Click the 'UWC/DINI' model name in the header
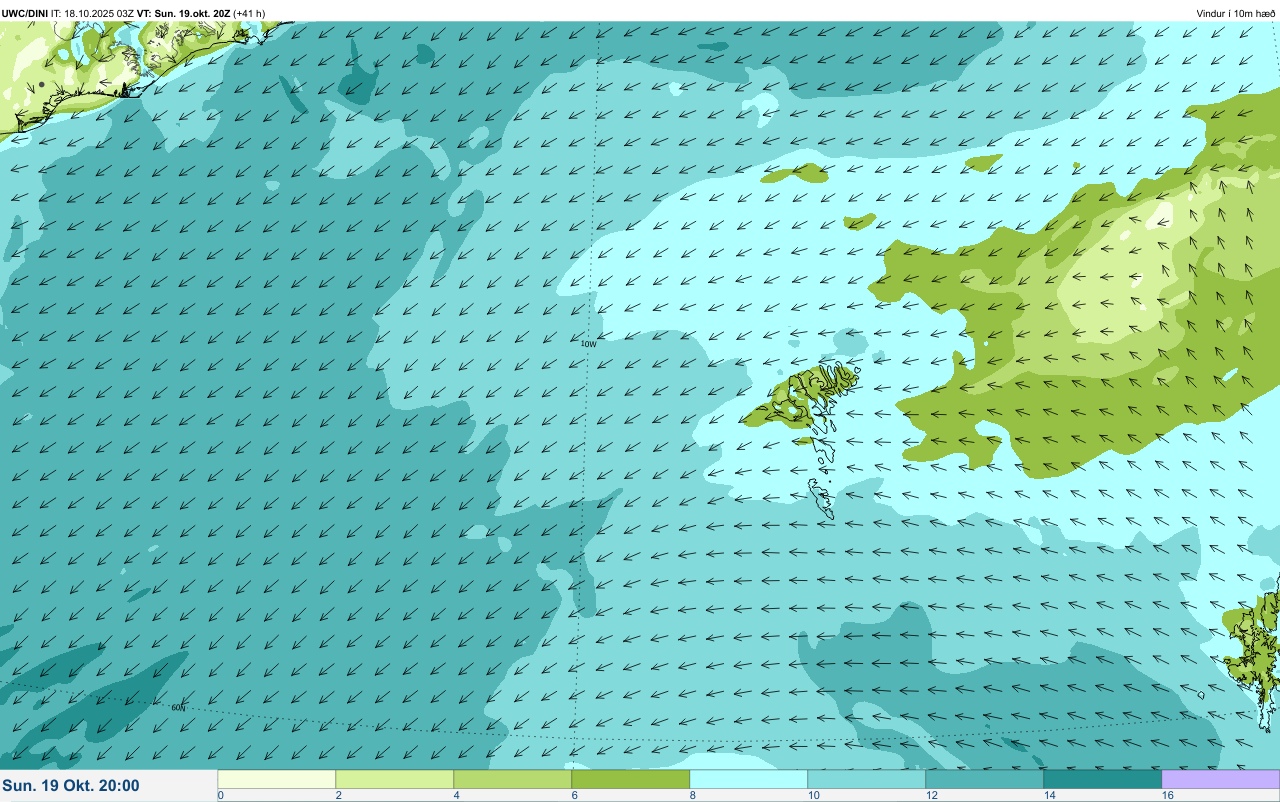 (25, 13)
